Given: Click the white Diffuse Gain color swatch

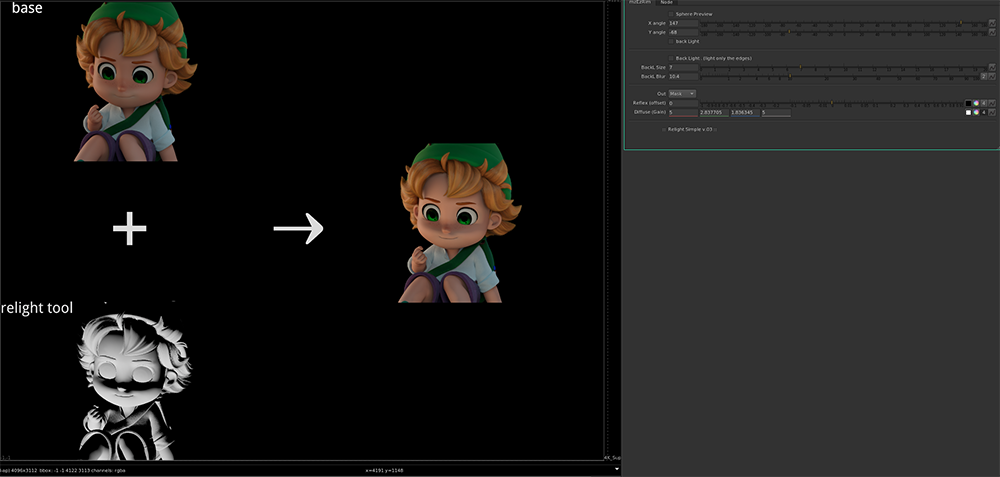Looking at the screenshot, I should coord(968,113).
